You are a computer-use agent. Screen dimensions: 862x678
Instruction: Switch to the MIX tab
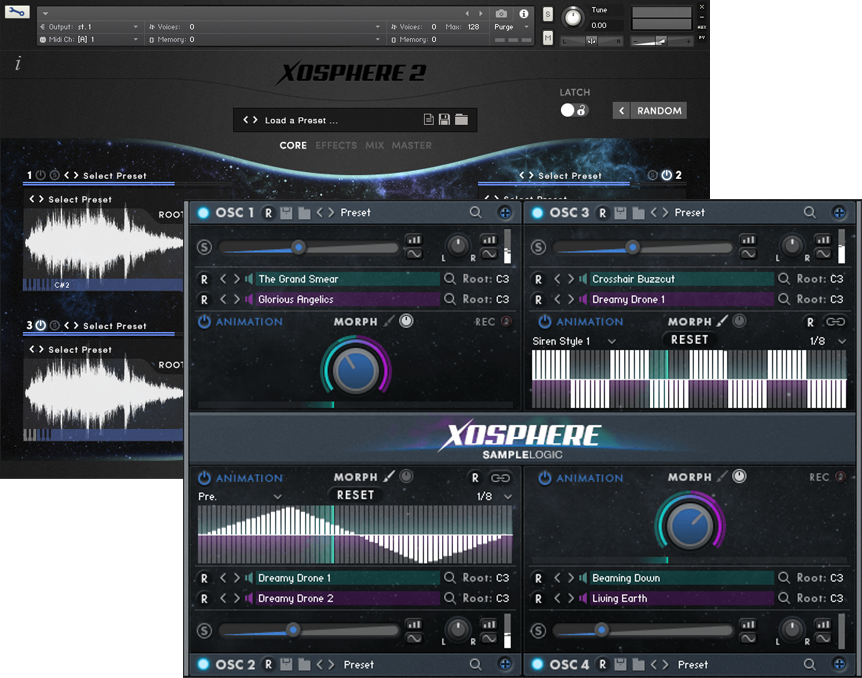374,146
